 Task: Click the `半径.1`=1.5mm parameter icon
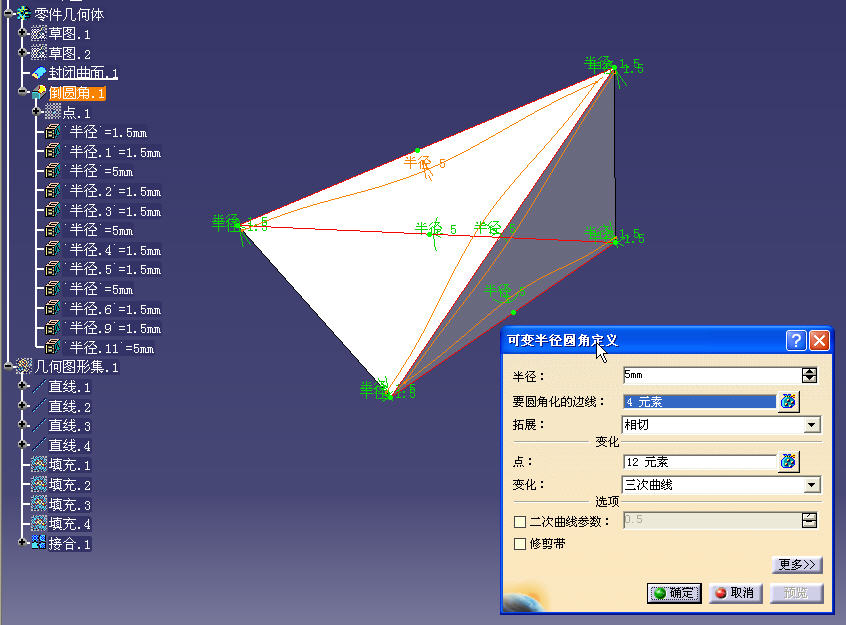coord(52,151)
